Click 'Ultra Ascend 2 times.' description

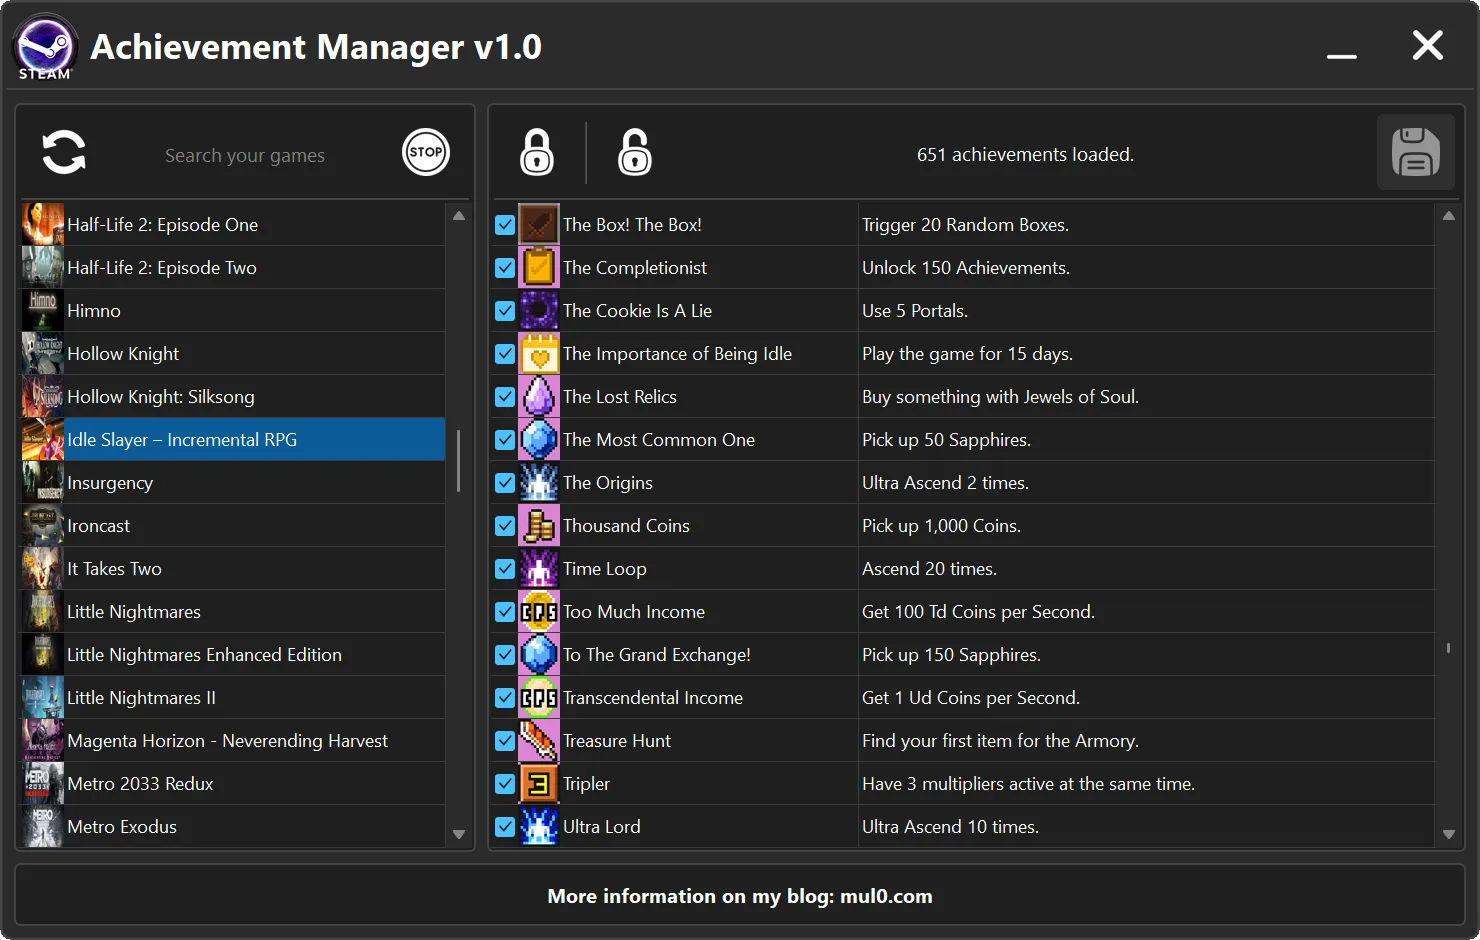pyautogui.click(x=945, y=483)
